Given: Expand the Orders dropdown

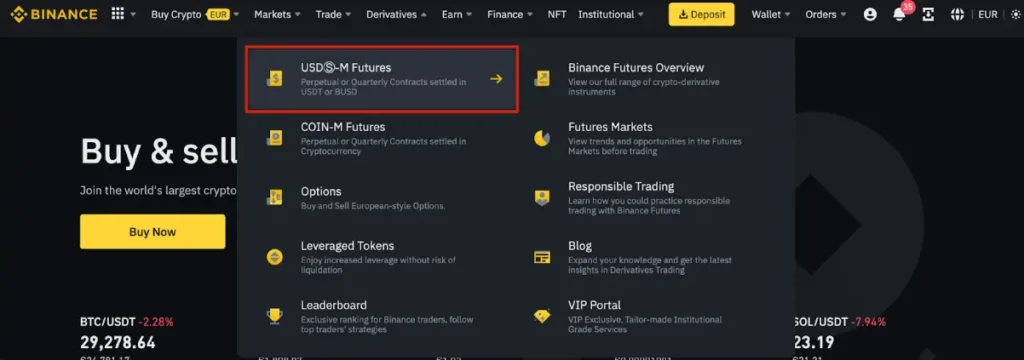Looking at the screenshot, I should click(825, 14).
